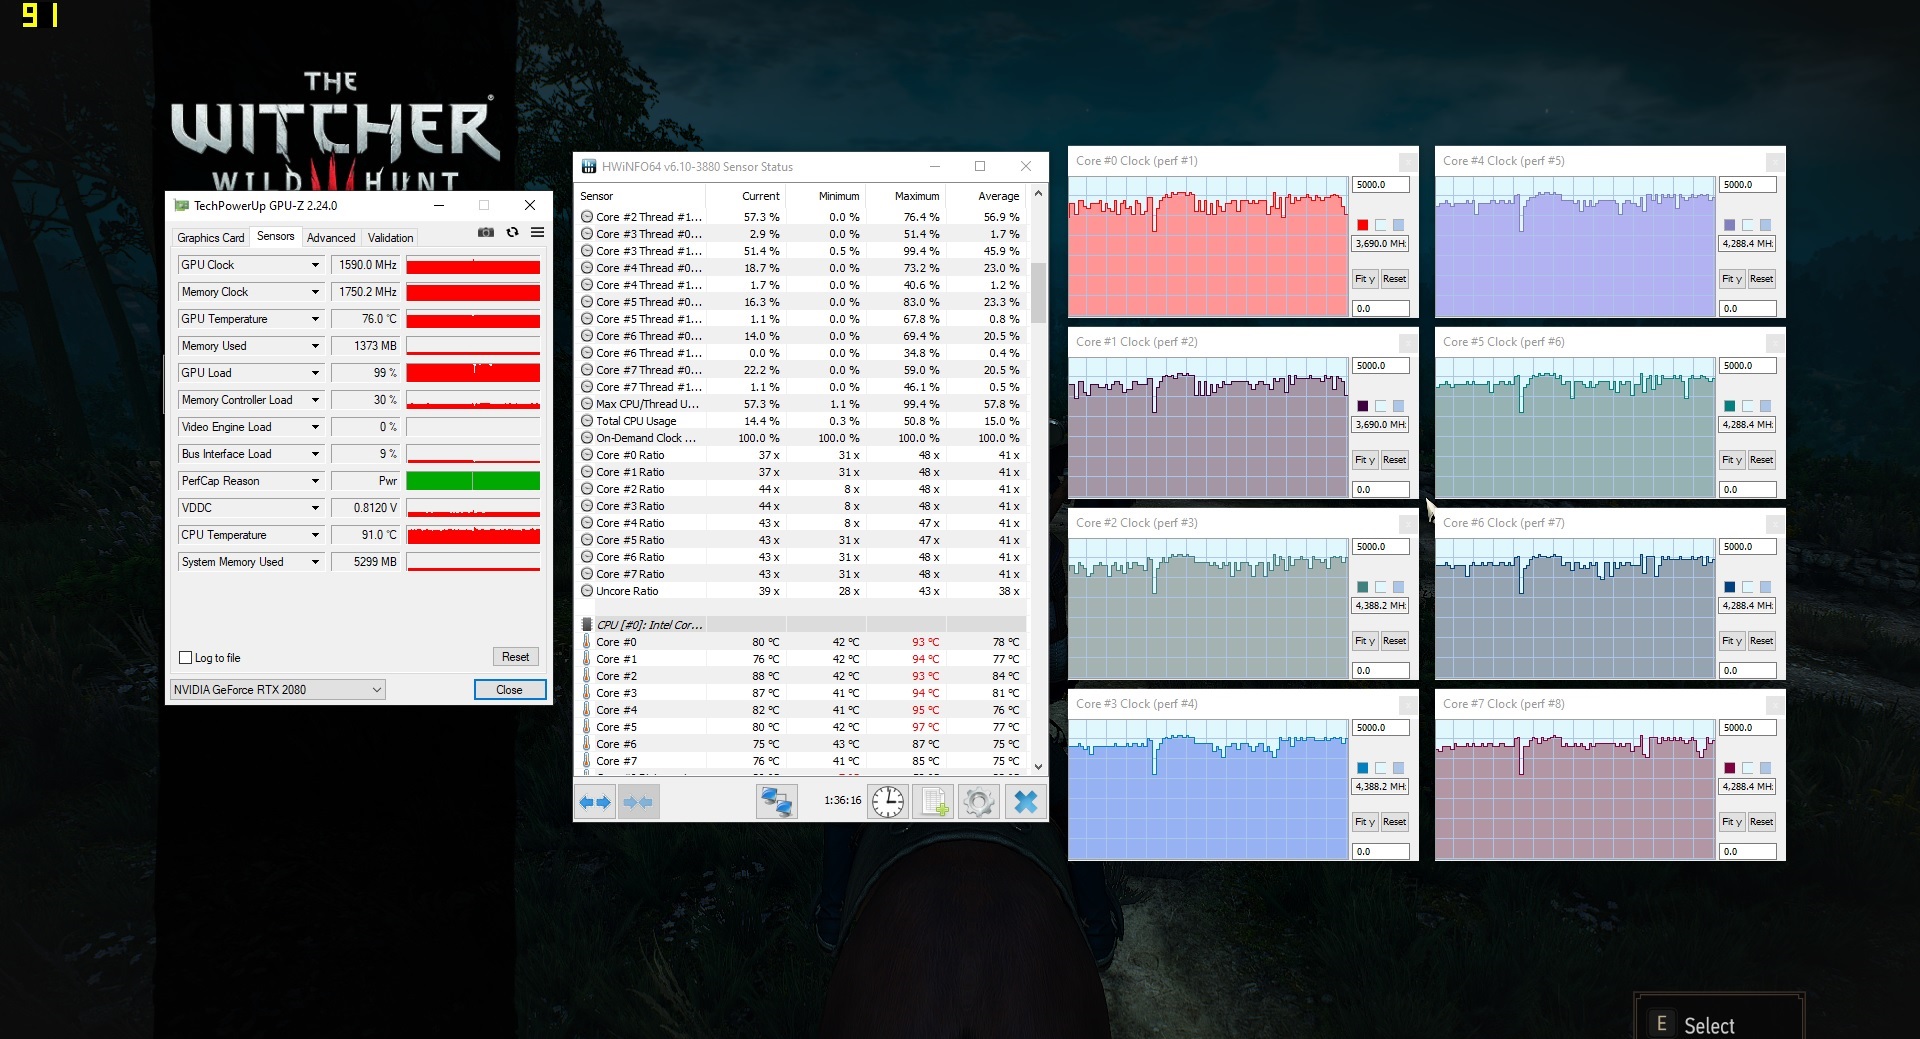The height and width of the screenshot is (1039, 1920).
Task: Close the Core #7 Clock graph window
Action: 1774,704
